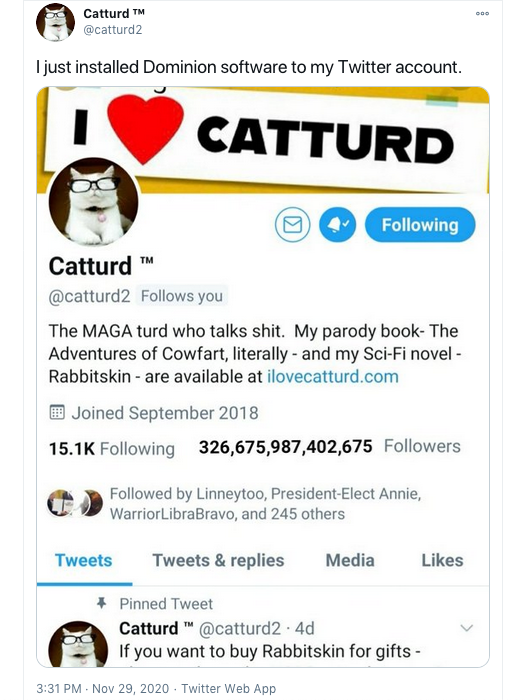Open the ilovecatturd.com link

333,376
